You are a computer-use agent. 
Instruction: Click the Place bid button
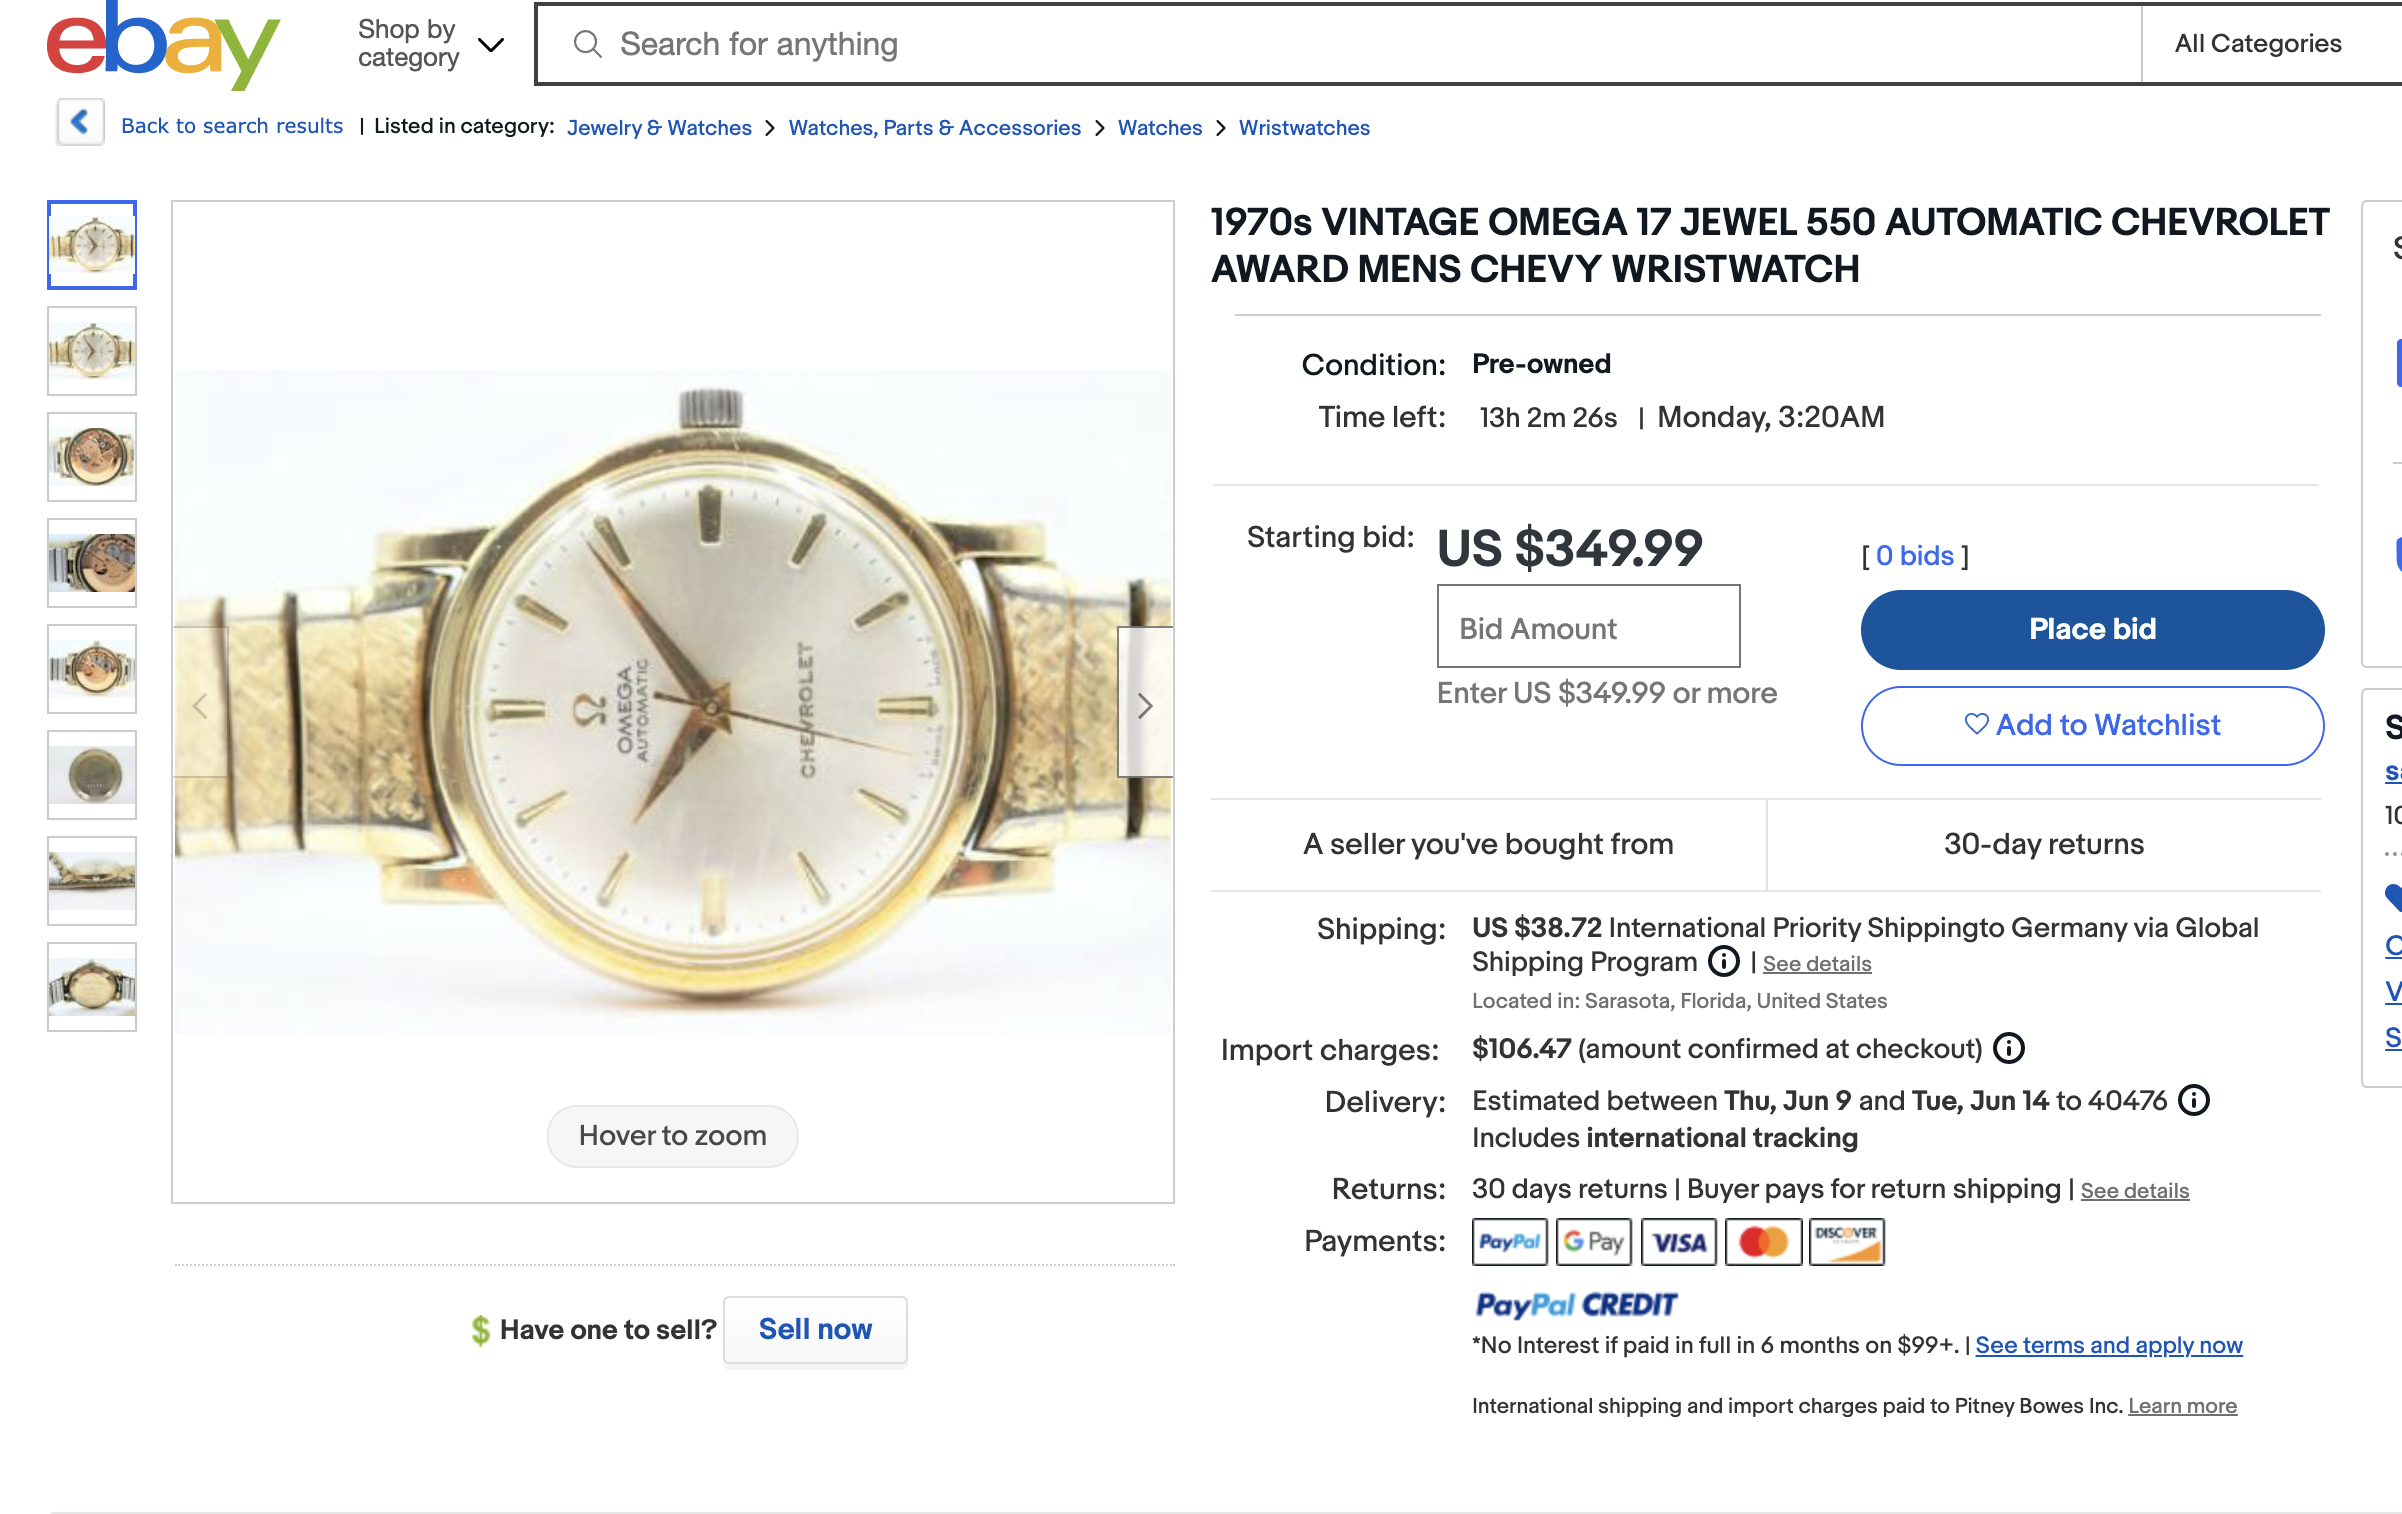(2091, 629)
